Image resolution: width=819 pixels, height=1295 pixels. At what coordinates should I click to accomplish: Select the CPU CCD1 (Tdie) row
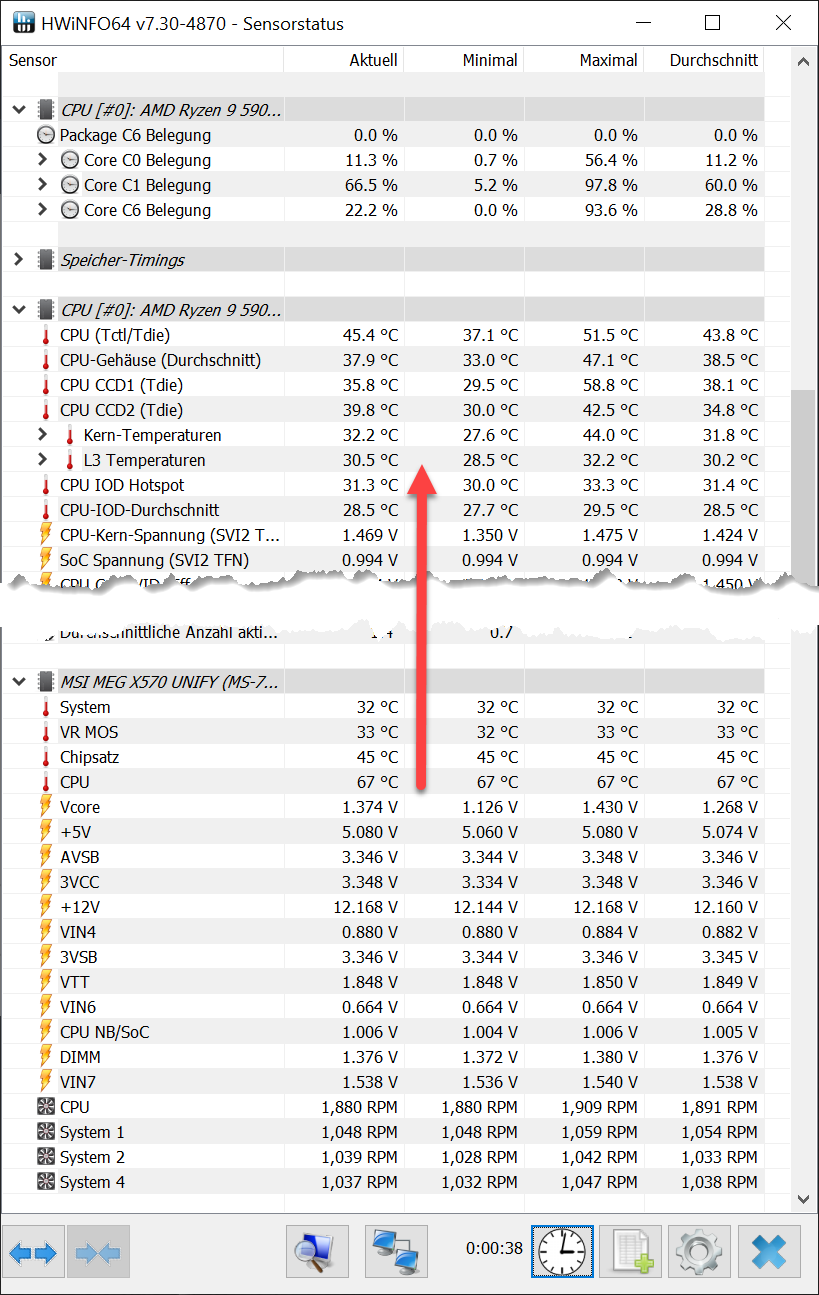tap(383, 385)
